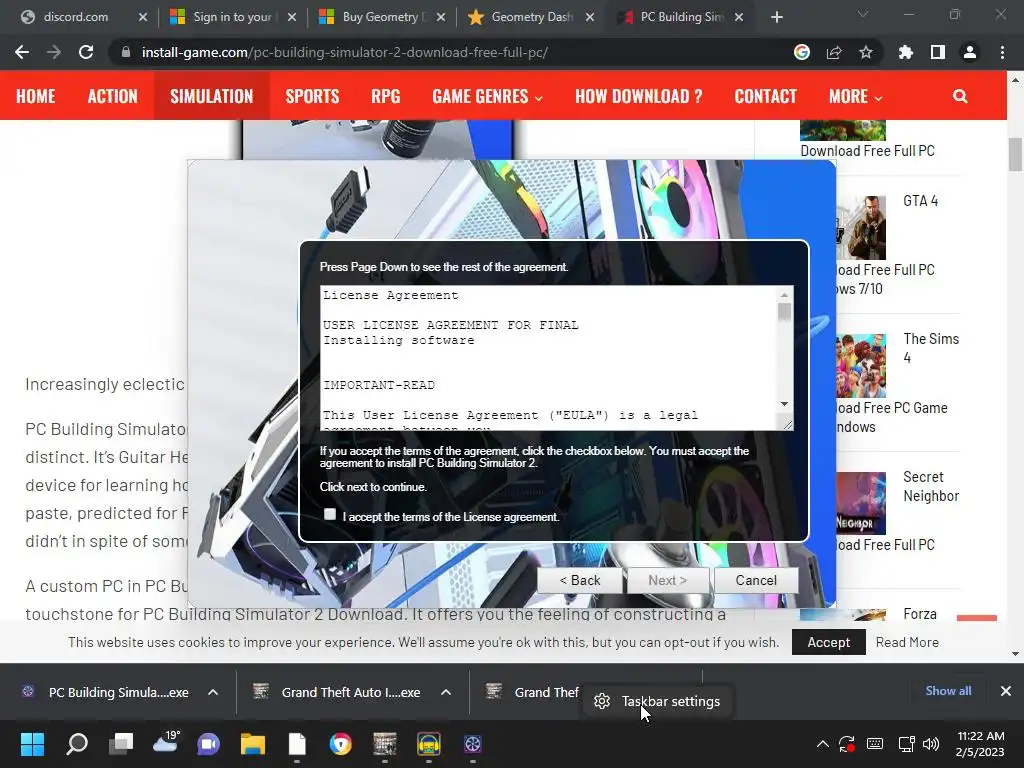Screen dimensions: 1024x768
Task: Expand options for Grand Theft Auto I....exe download
Action: click(446, 692)
